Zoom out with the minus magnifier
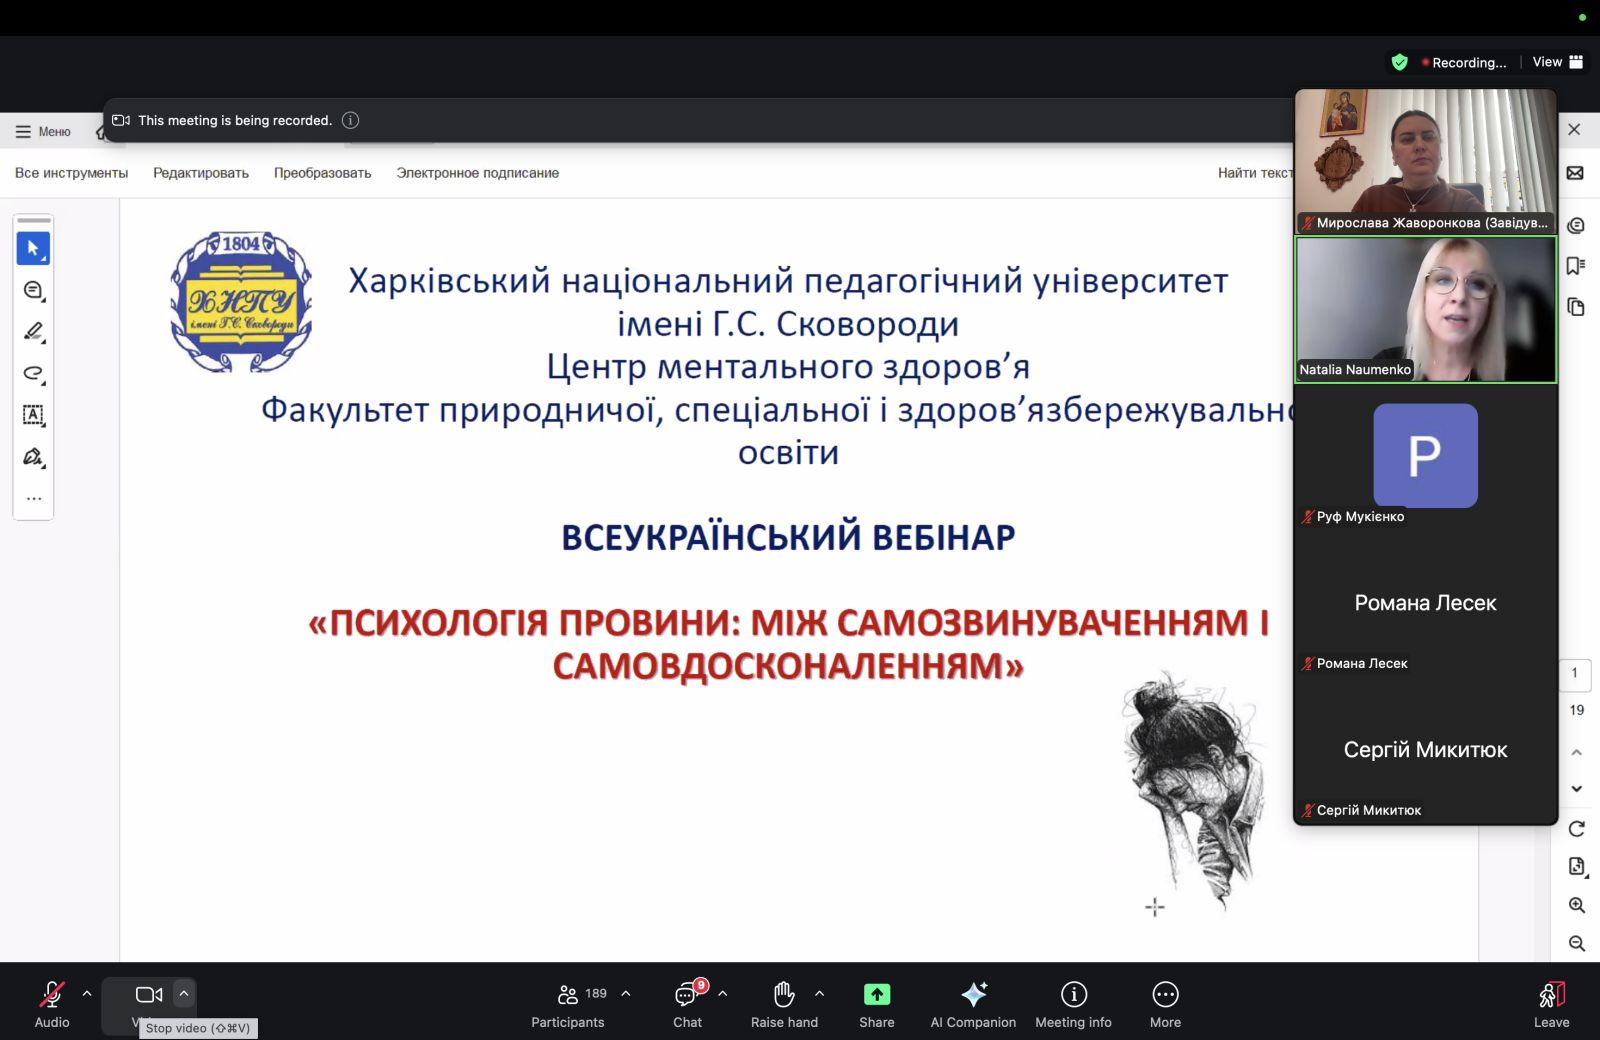This screenshot has height=1040, width=1600. tap(1576, 944)
